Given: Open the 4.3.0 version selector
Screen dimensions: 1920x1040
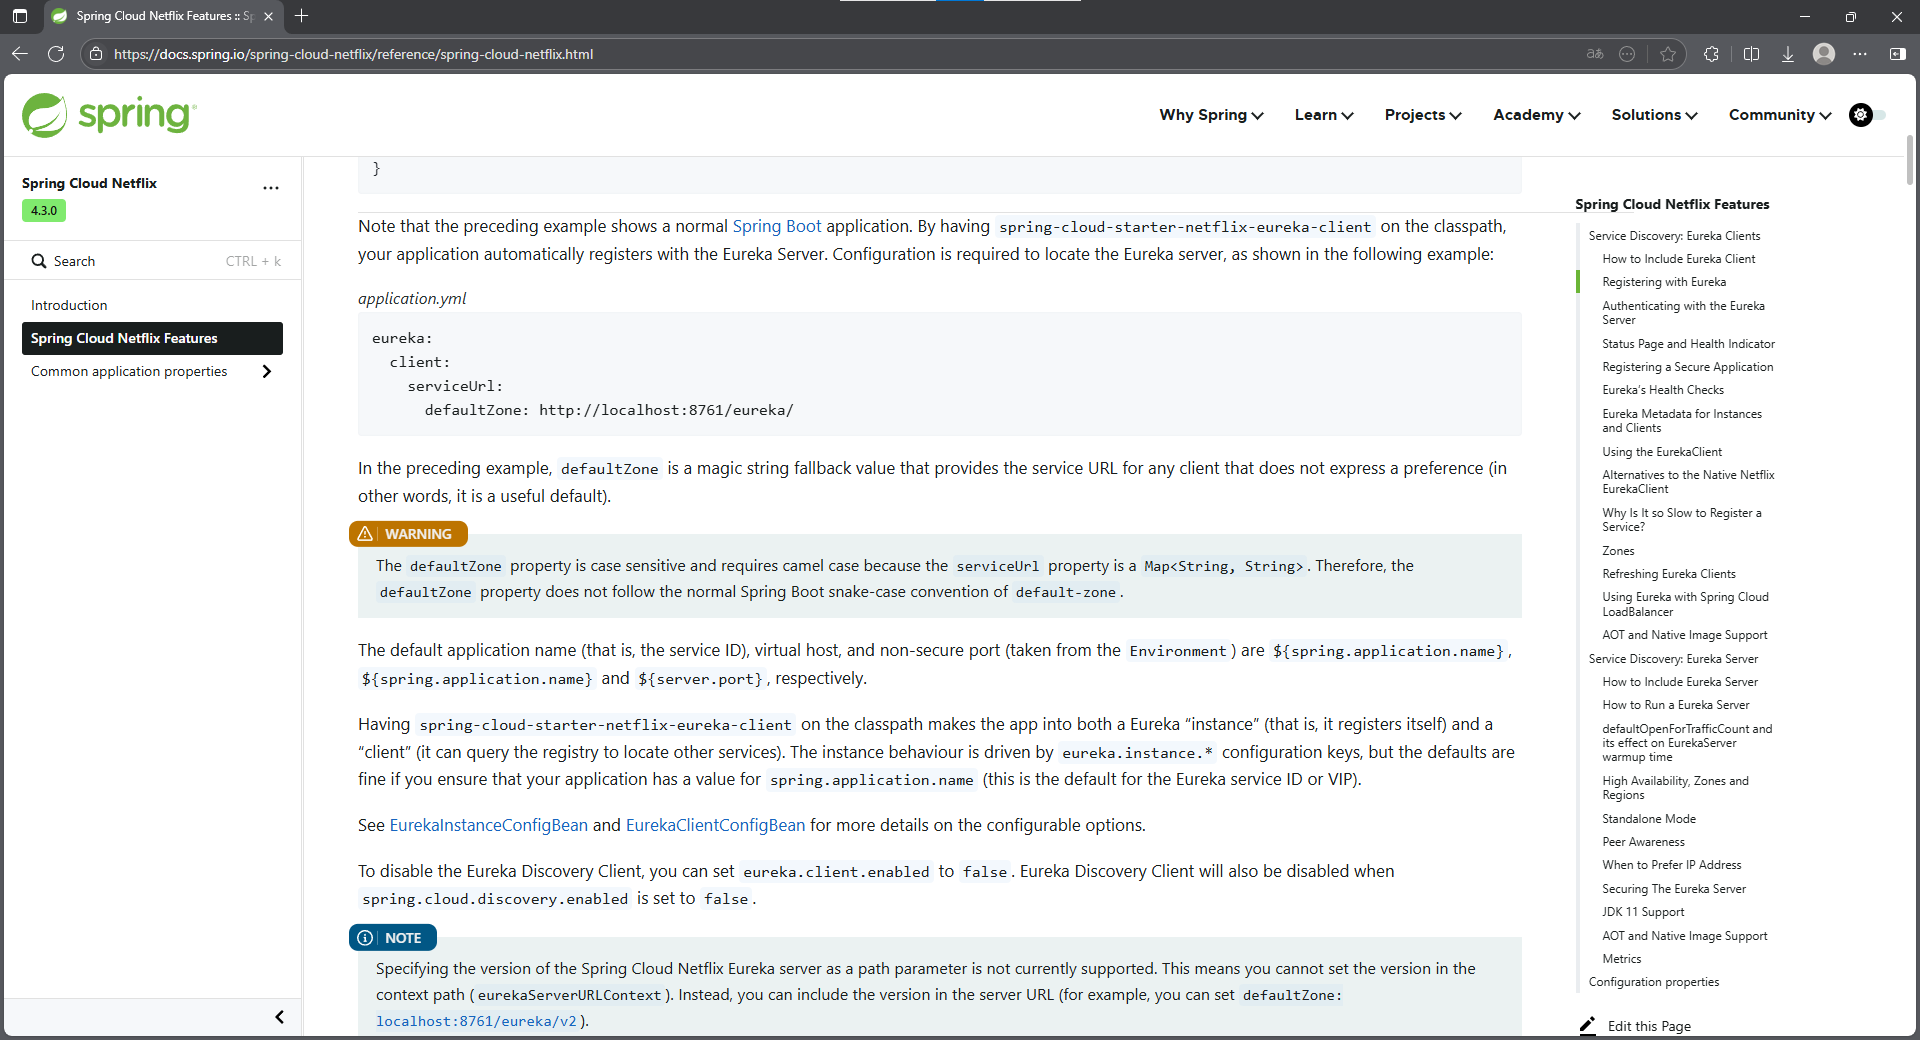Looking at the screenshot, I should tap(44, 211).
